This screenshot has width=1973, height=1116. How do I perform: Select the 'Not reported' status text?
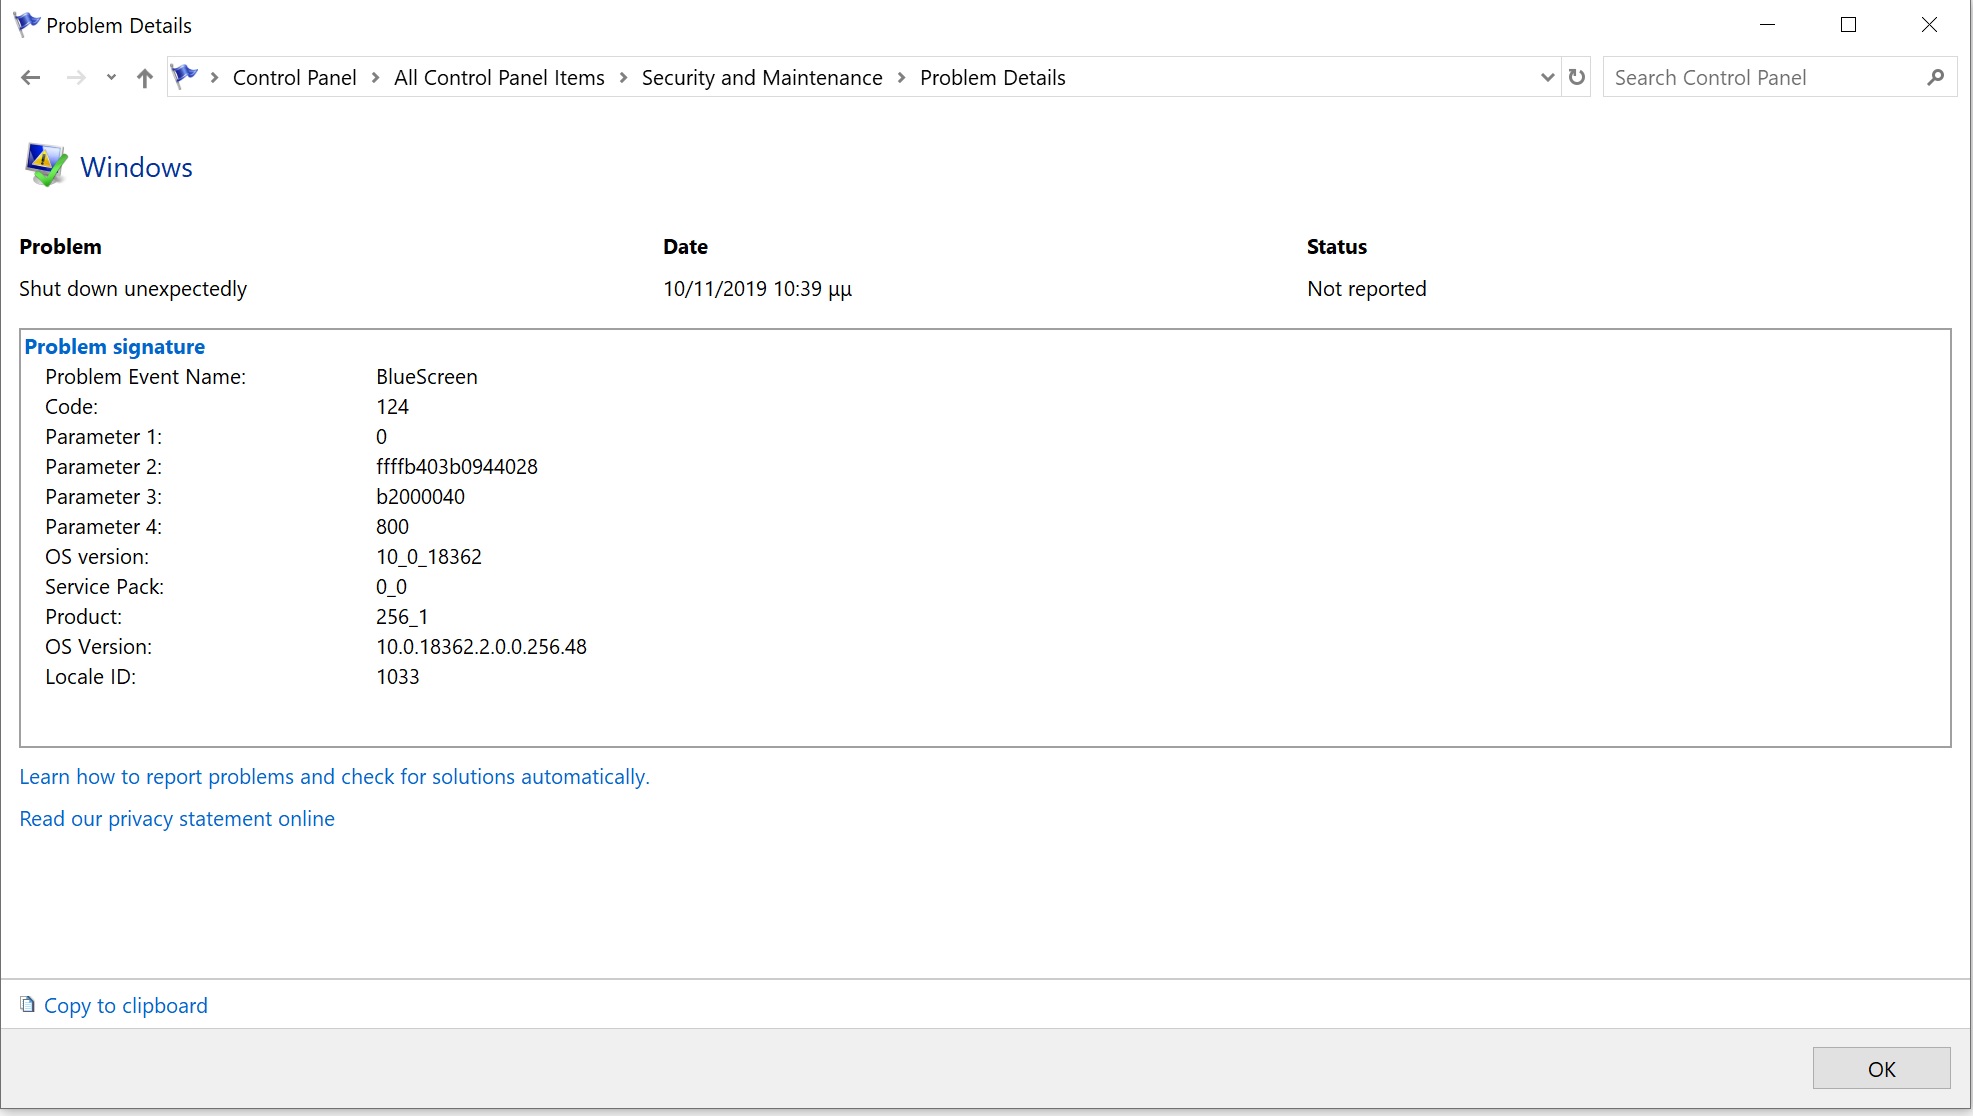pyautogui.click(x=1366, y=289)
